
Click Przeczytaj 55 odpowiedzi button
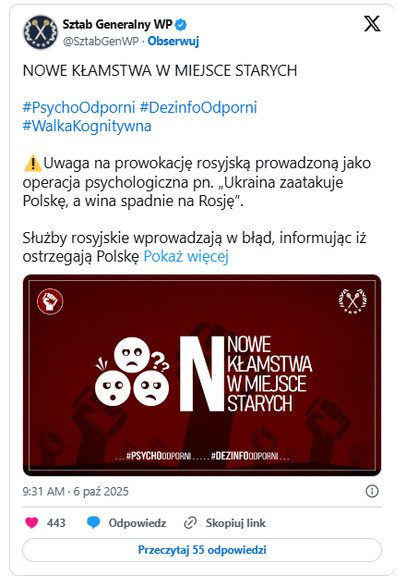point(202,550)
